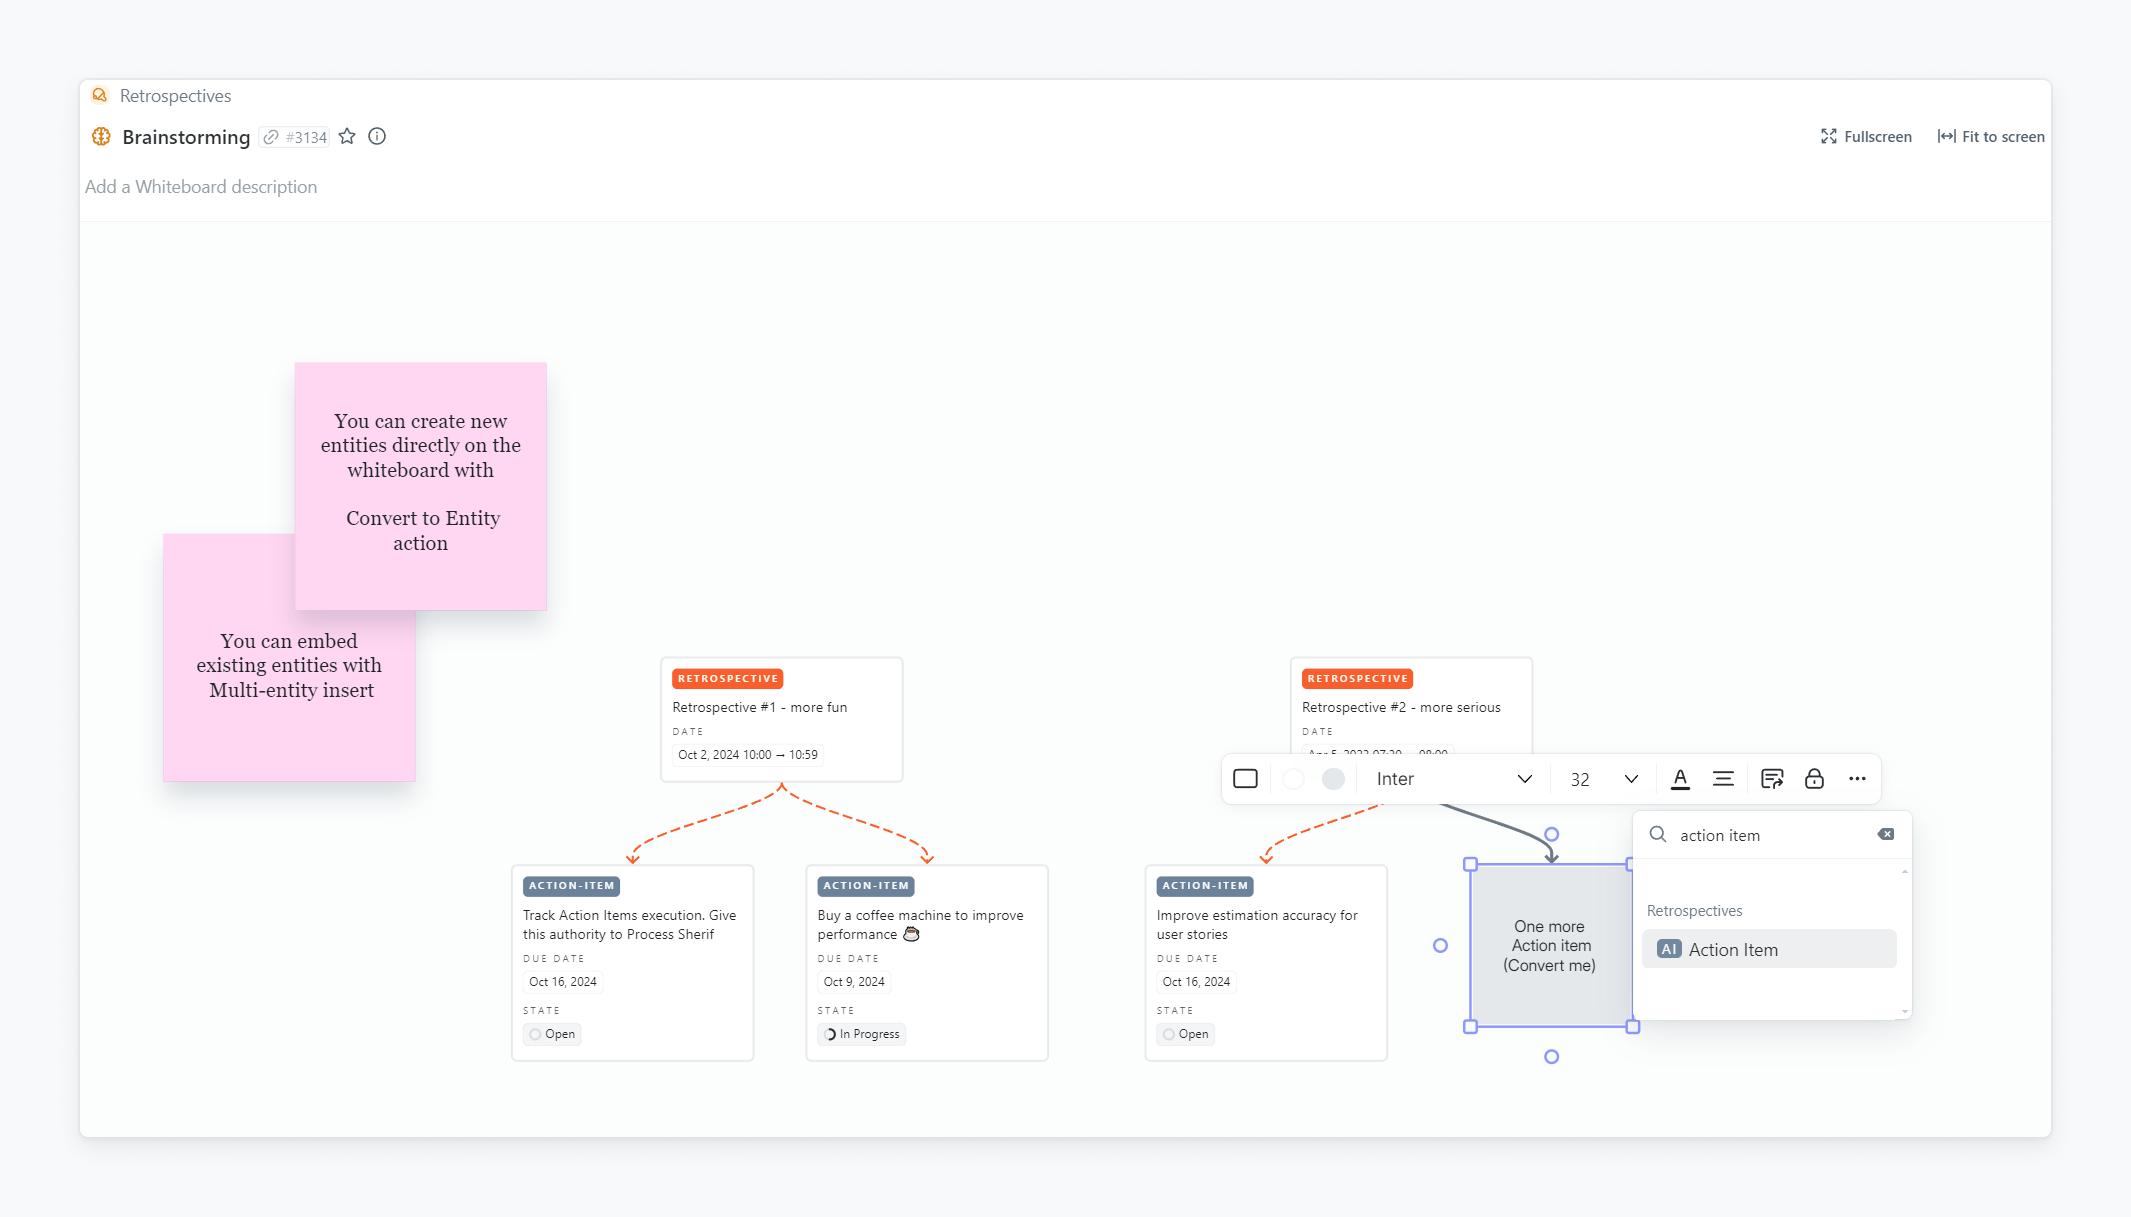Click the shape type rectangle icon
Viewport: 2131px width, 1217px height.
click(x=1245, y=779)
